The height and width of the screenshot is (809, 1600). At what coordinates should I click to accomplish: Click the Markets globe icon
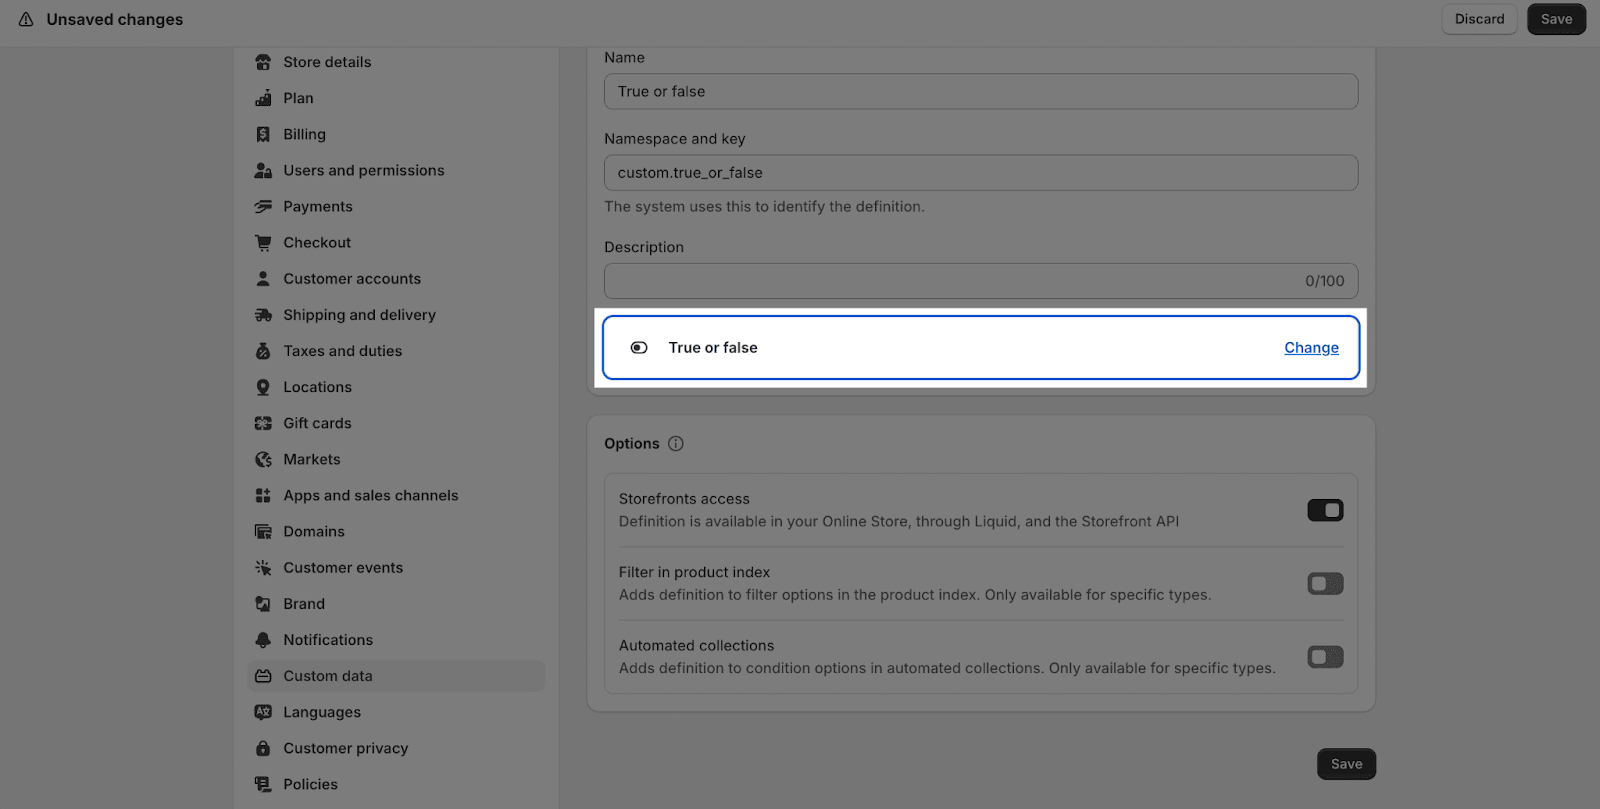tap(263, 459)
